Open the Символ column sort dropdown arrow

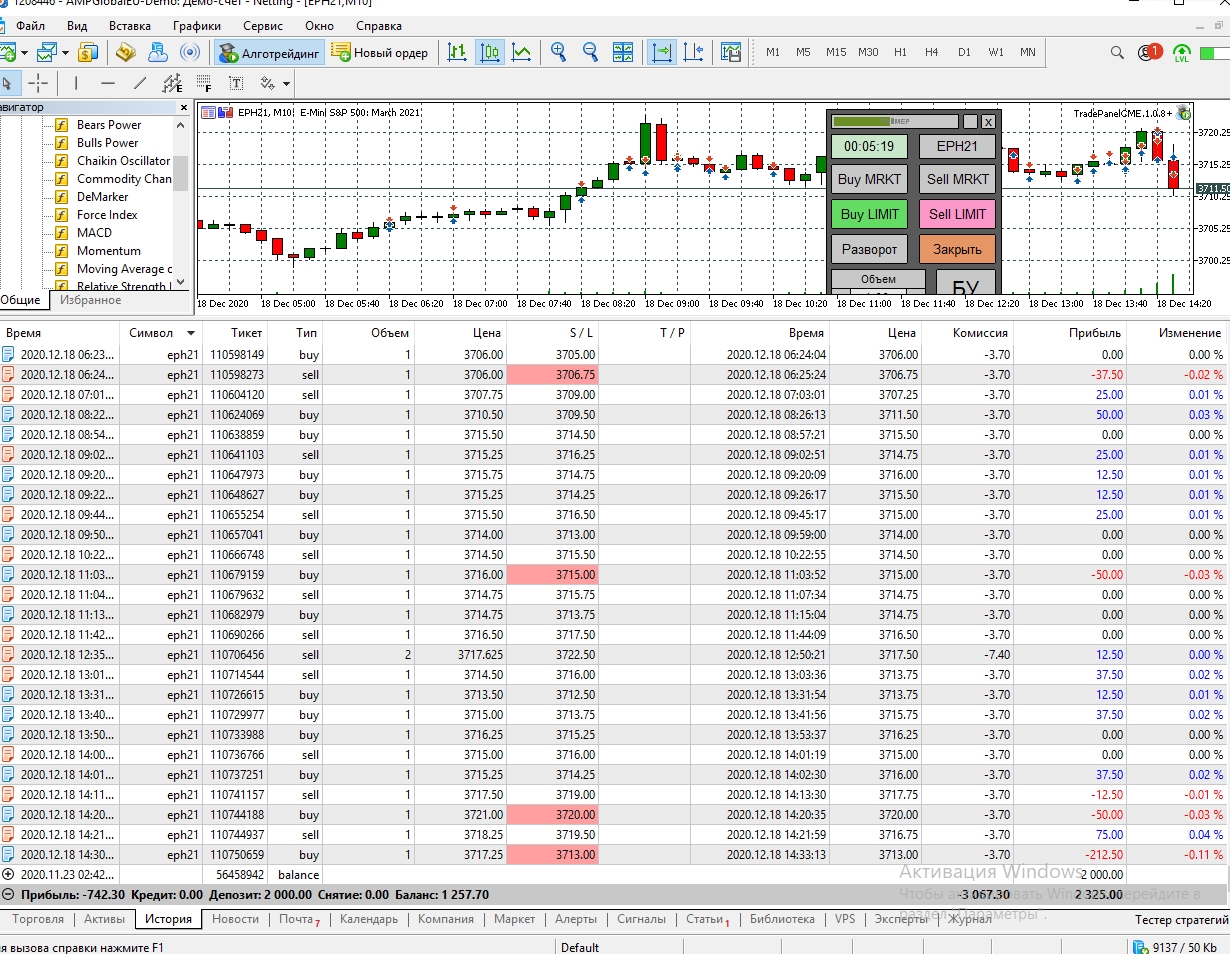pyautogui.click(x=190, y=333)
